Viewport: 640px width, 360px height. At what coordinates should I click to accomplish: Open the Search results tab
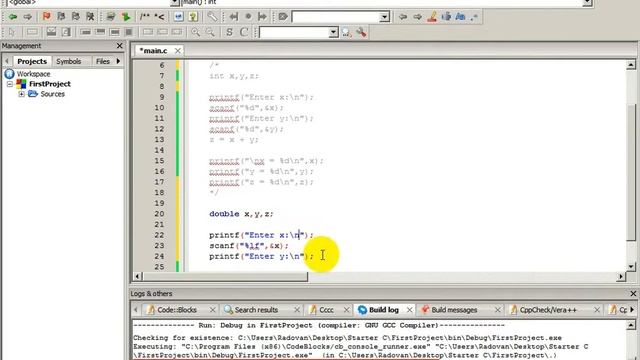(x=256, y=310)
